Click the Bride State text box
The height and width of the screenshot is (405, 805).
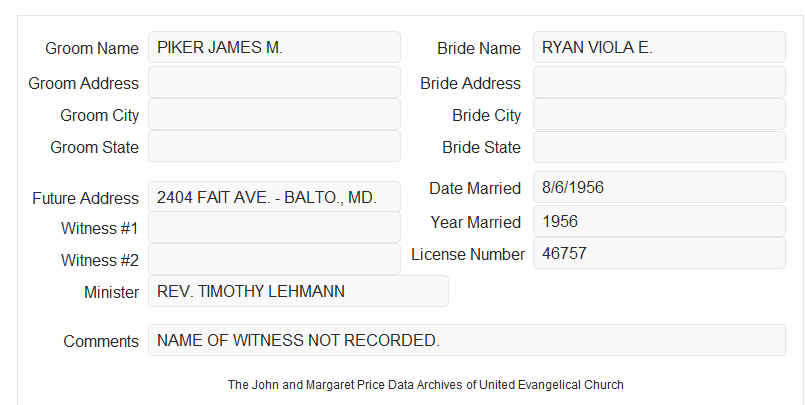659,147
